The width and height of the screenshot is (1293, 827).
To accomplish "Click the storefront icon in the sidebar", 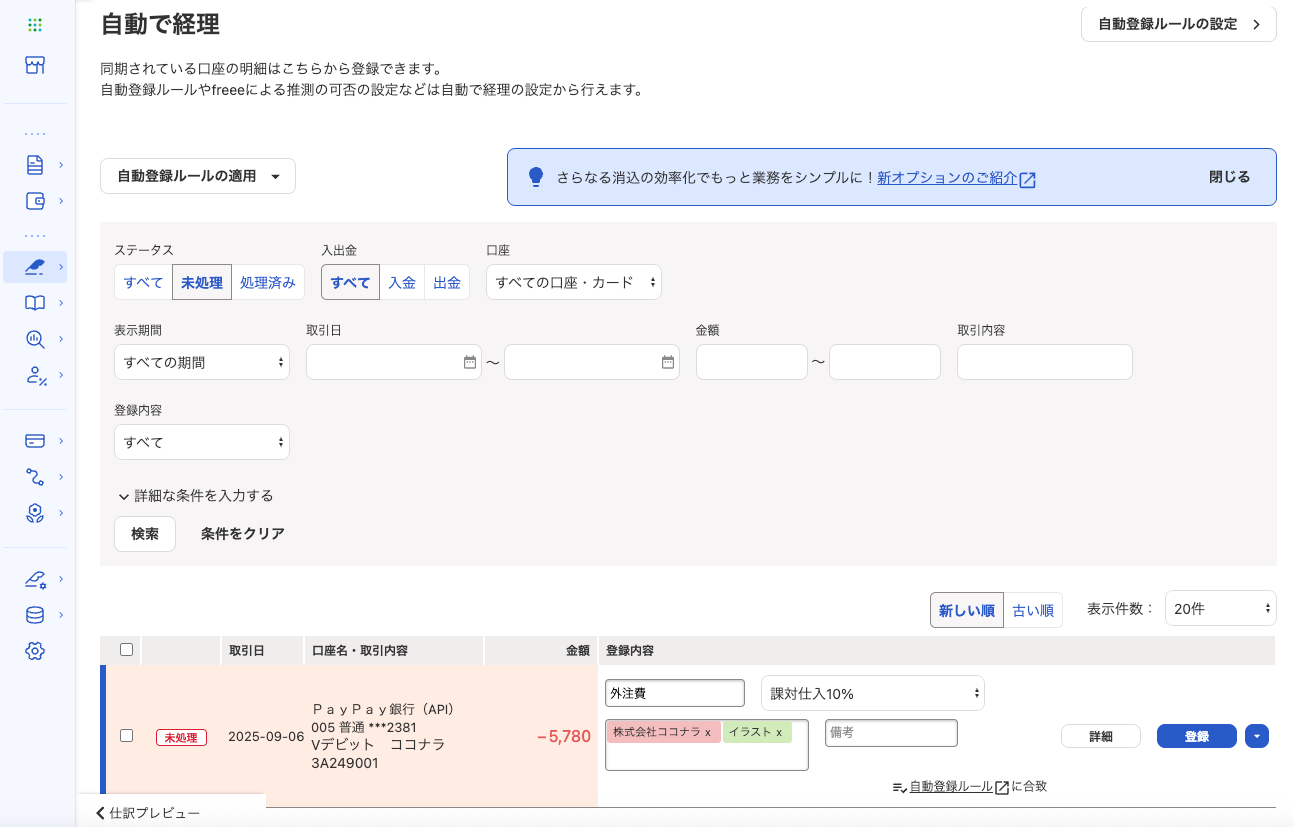I will 35,64.
